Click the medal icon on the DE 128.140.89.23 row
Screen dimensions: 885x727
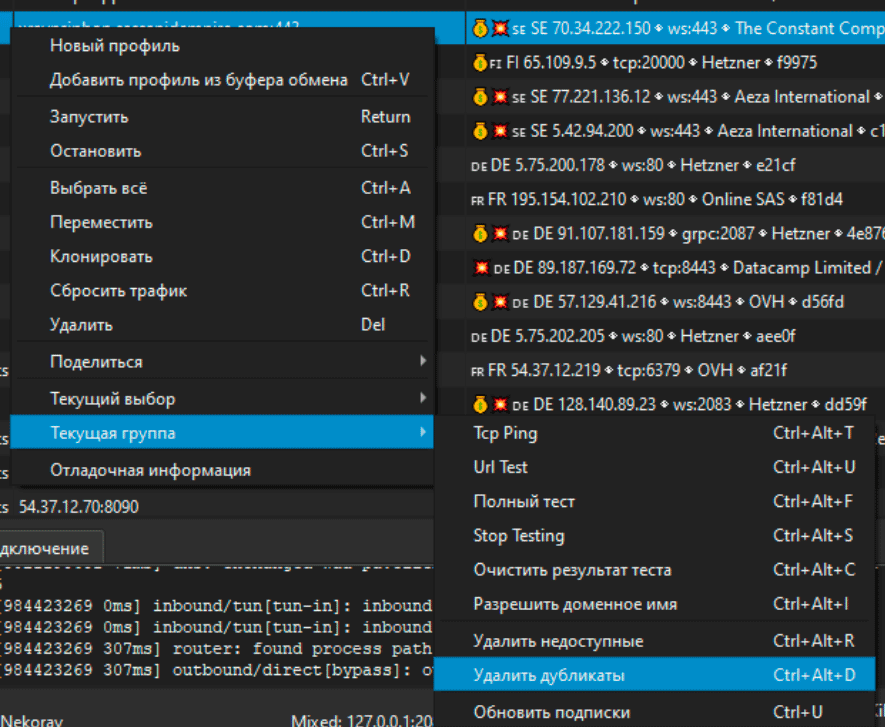480,405
